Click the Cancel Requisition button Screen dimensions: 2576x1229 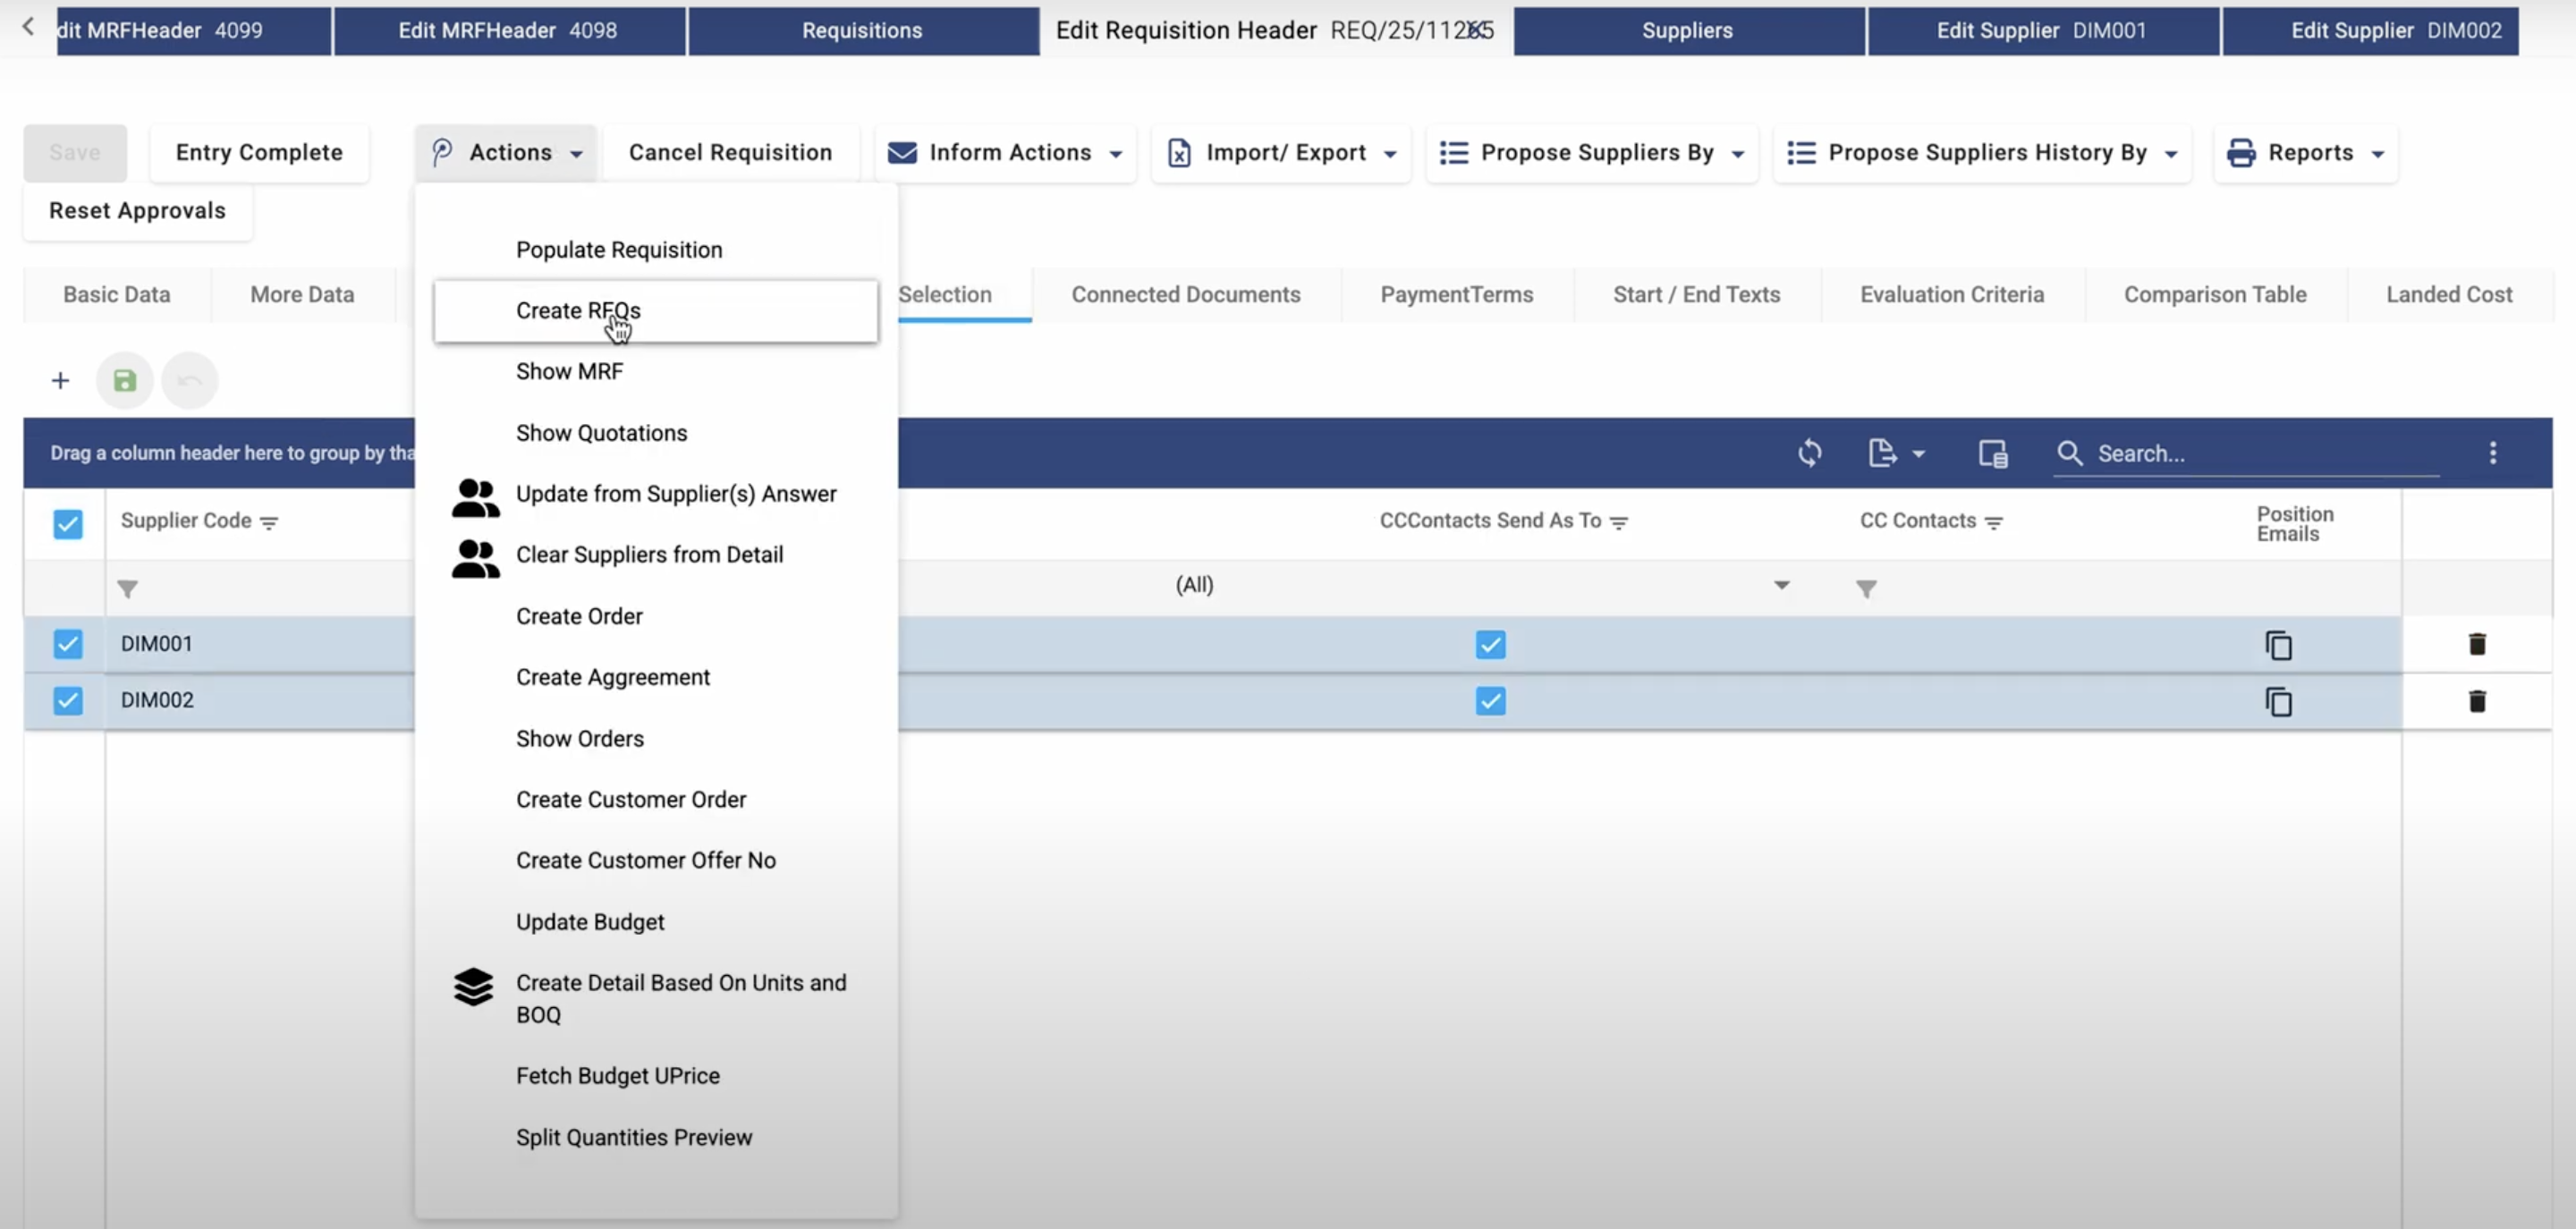click(x=730, y=153)
